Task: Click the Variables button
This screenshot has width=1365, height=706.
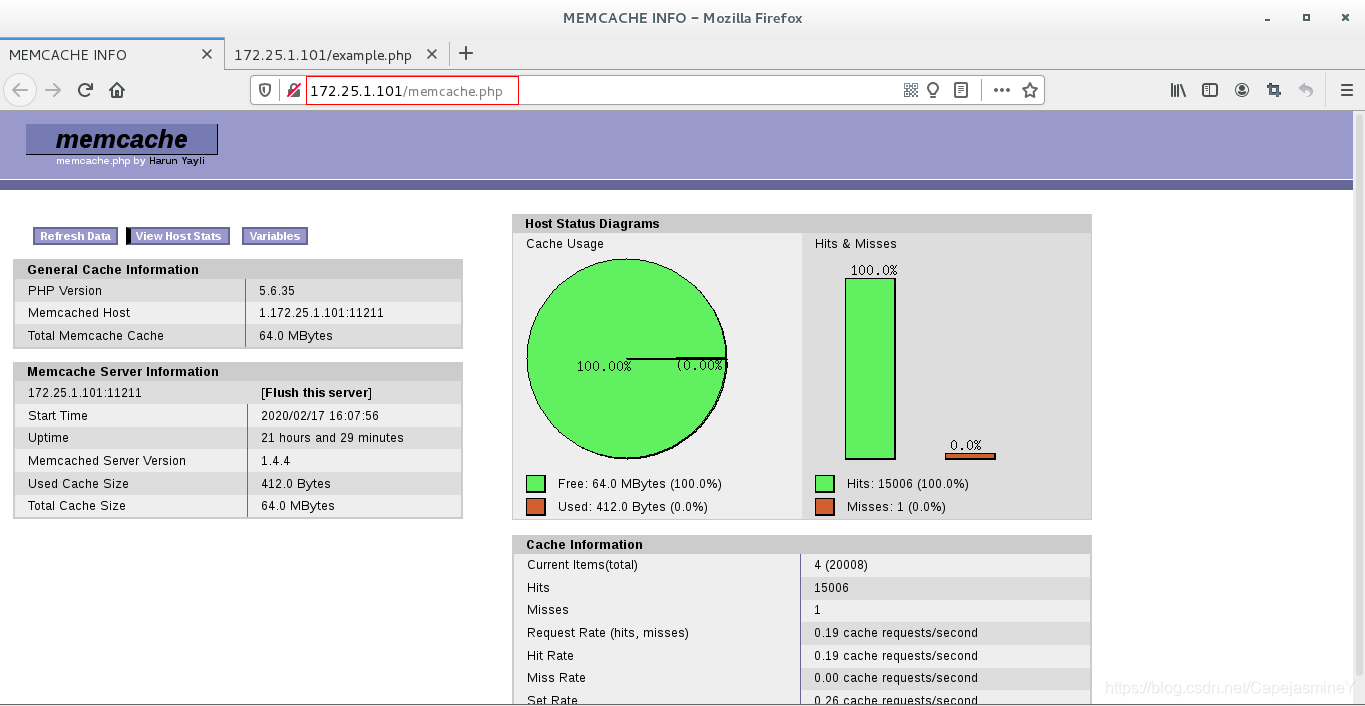Action: (x=274, y=236)
